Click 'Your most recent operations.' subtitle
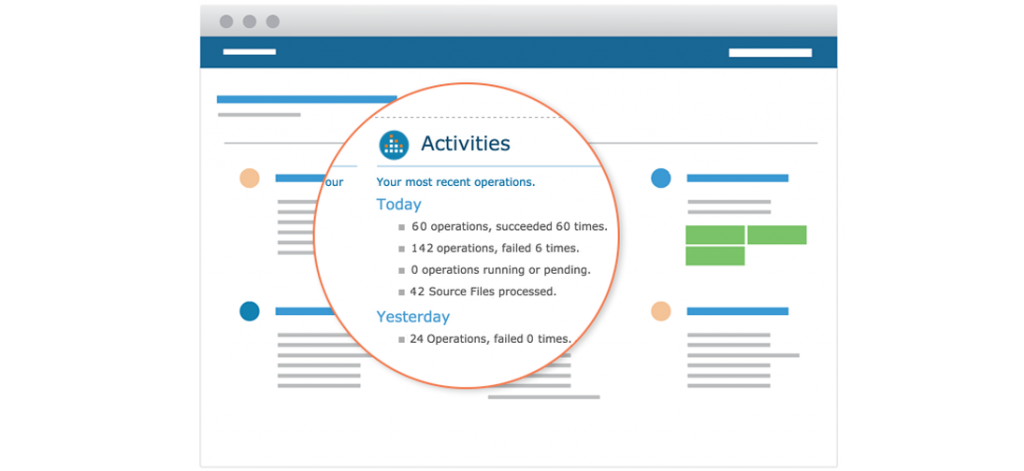Image resolution: width=1024 pixels, height=471 pixels. pos(455,182)
